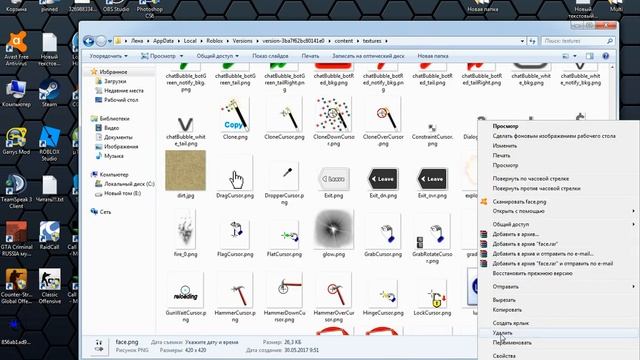Click the Forward navigation arrow
The width and height of the screenshot is (640, 360).
tap(101, 41)
